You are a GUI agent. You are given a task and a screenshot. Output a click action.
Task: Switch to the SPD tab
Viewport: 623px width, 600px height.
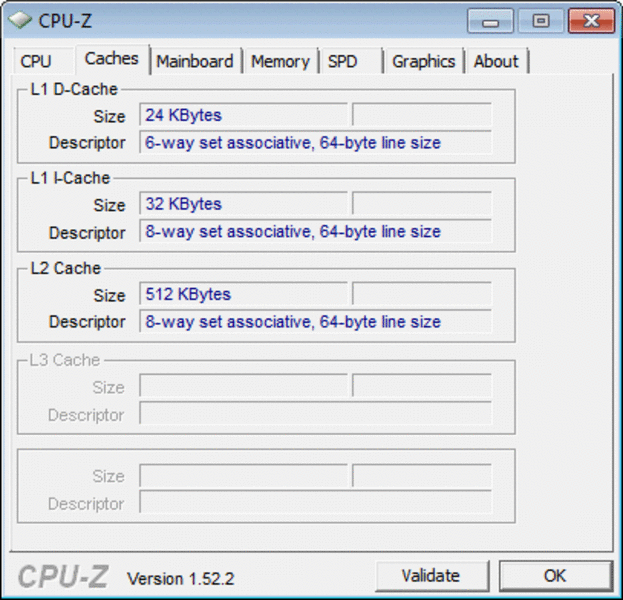coord(350,62)
